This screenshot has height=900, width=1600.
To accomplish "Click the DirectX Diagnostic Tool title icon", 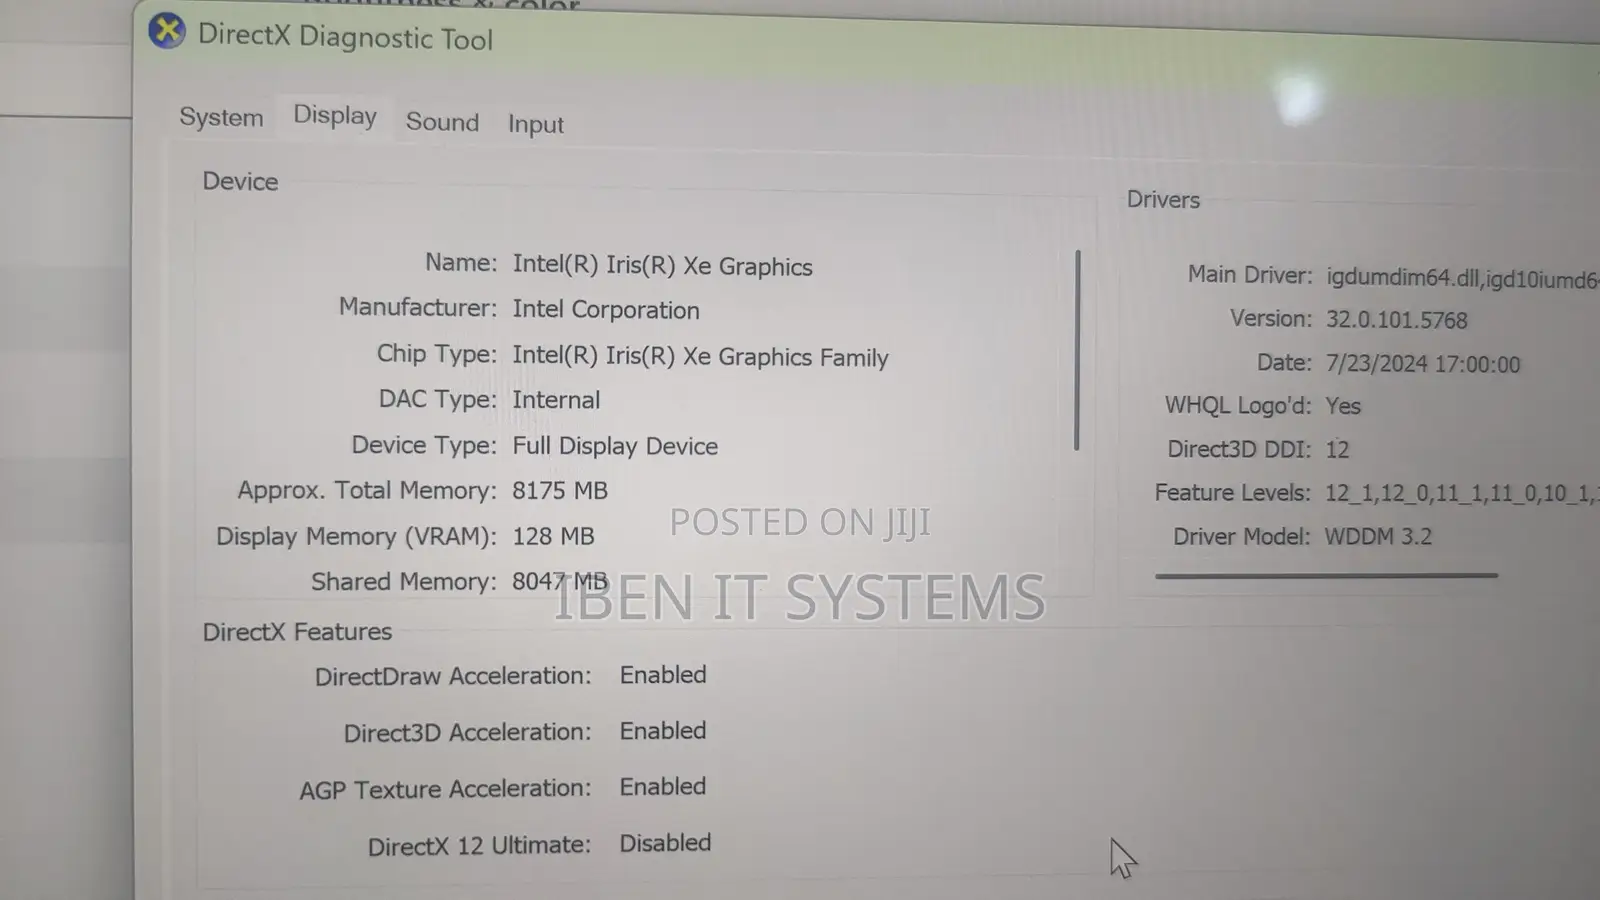I will click(167, 31).
